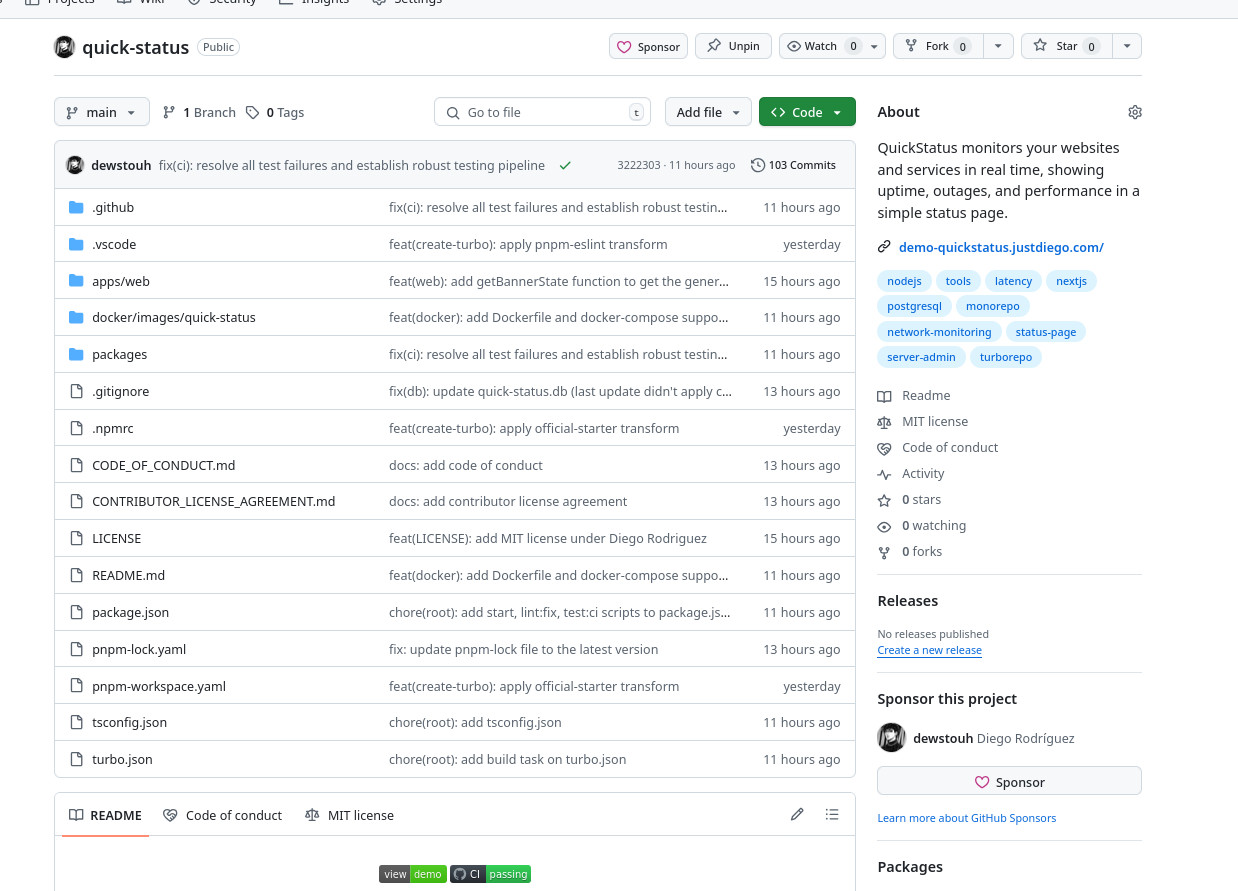1238x891 pixels.
Task: Click the postgresql topic tag
Action: (x=914, y=306)
